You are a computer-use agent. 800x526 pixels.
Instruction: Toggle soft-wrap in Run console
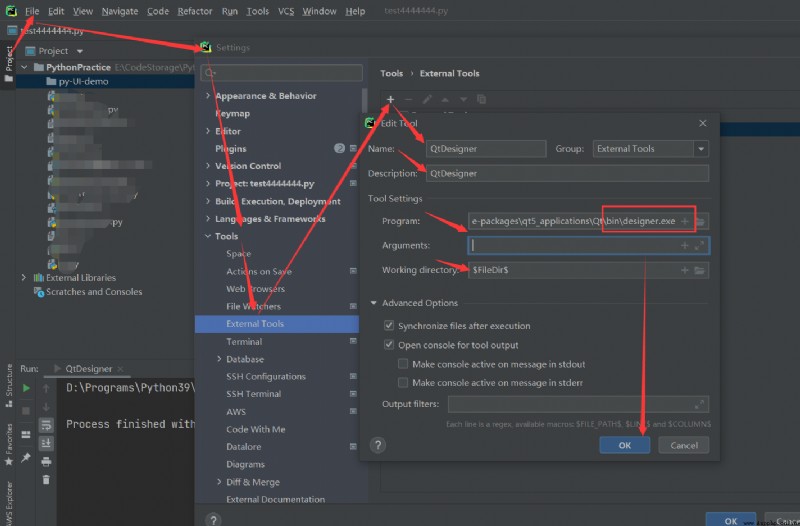(46, 424)
